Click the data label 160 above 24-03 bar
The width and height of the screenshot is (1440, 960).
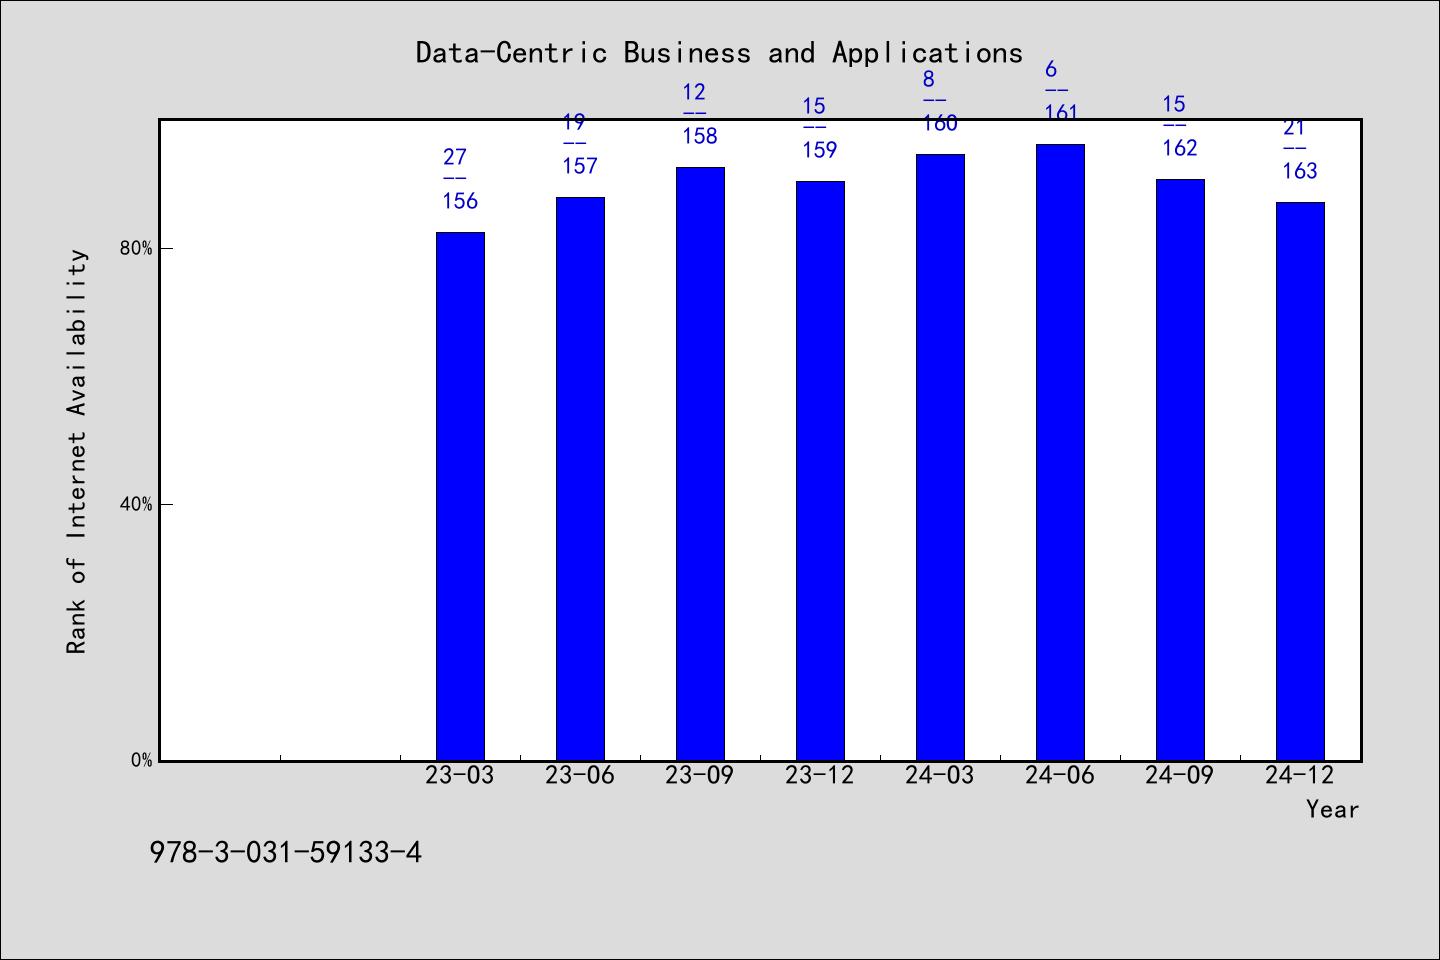940,123
